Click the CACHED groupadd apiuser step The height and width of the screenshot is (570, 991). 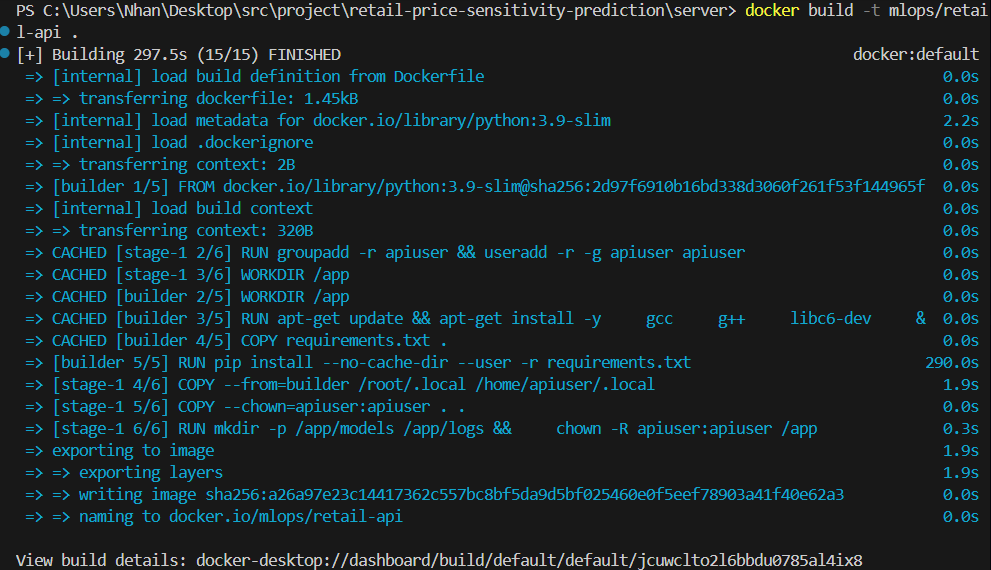click(x=398, y=252)
